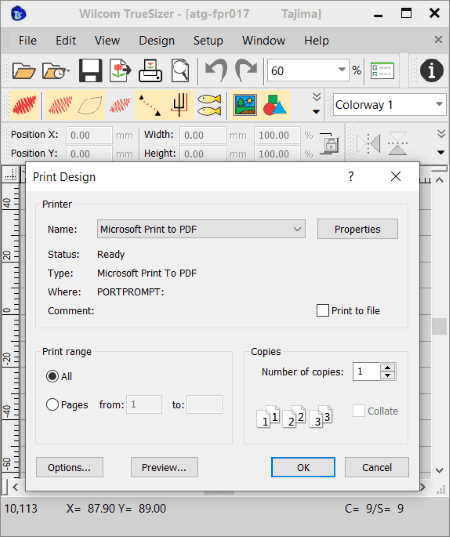The height and width of the screenshot is (537, 450).
Task: Cancel the Print Design dialog
Action: (377, 467)
